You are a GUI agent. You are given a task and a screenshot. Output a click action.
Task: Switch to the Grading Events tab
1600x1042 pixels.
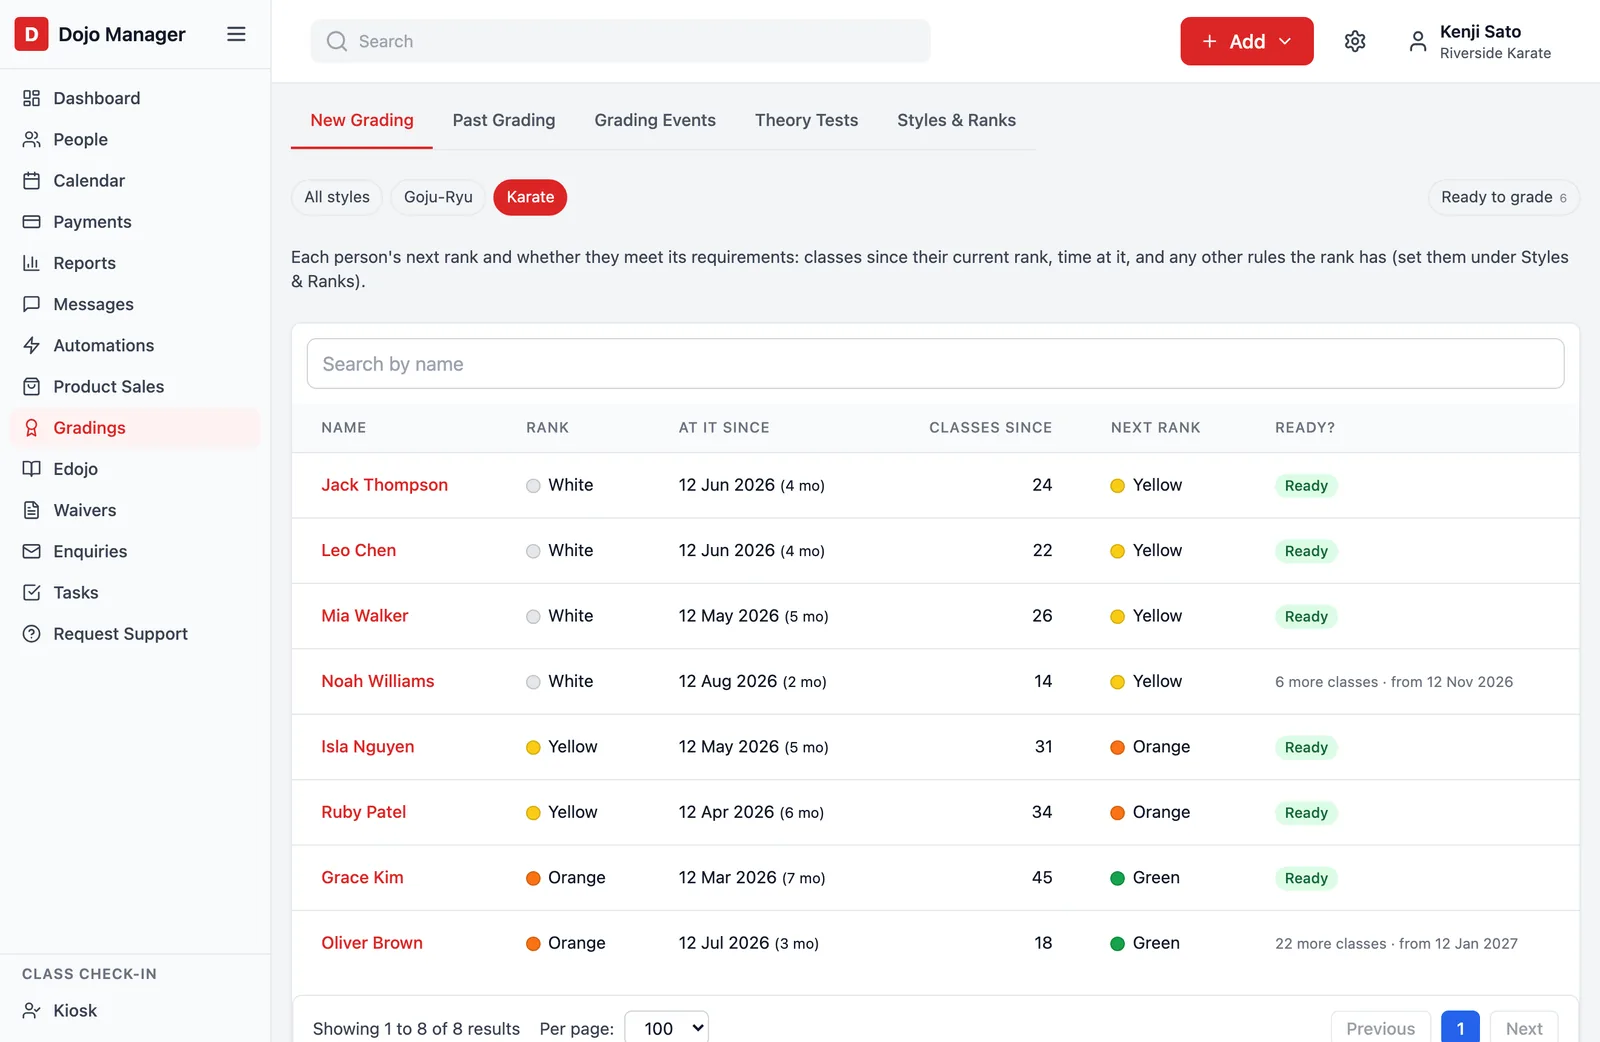click(x=655, y=120)
